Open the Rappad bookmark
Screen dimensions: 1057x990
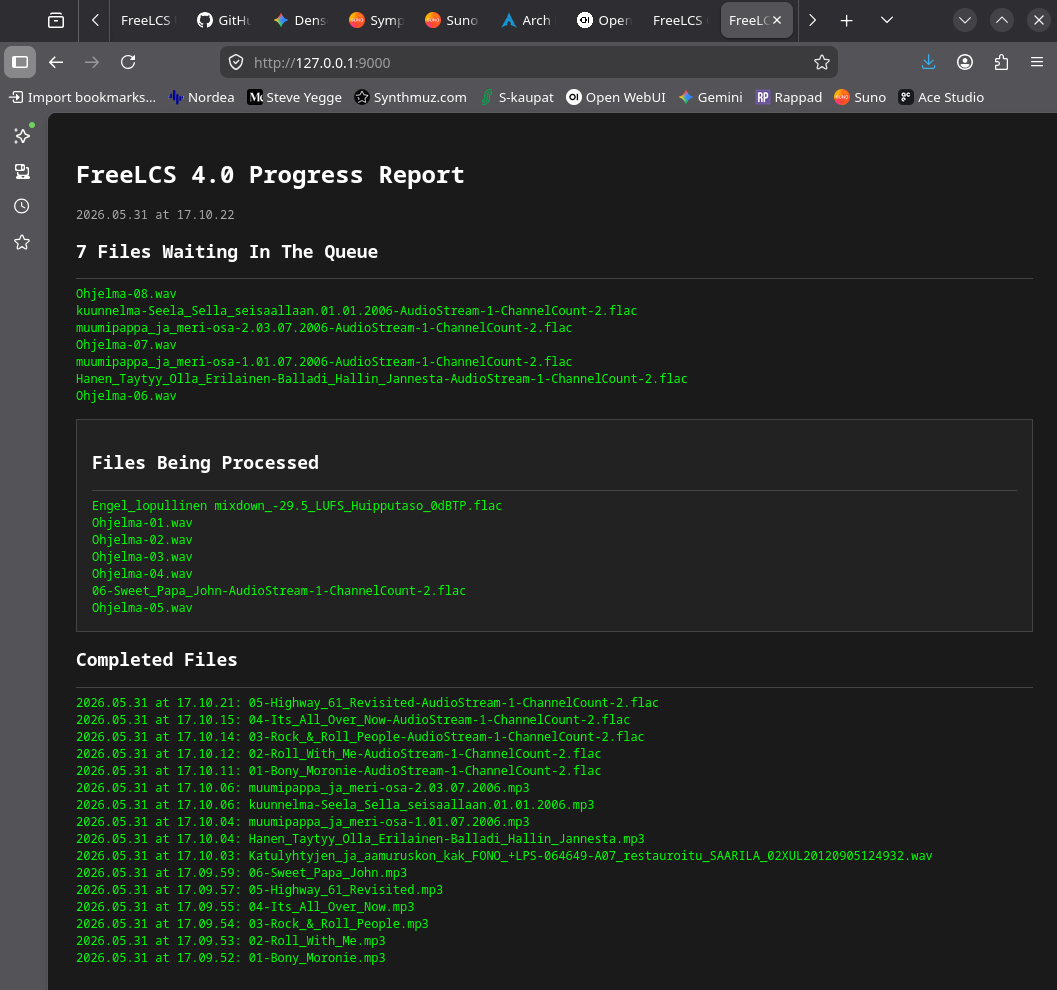(x=789, y=98)
